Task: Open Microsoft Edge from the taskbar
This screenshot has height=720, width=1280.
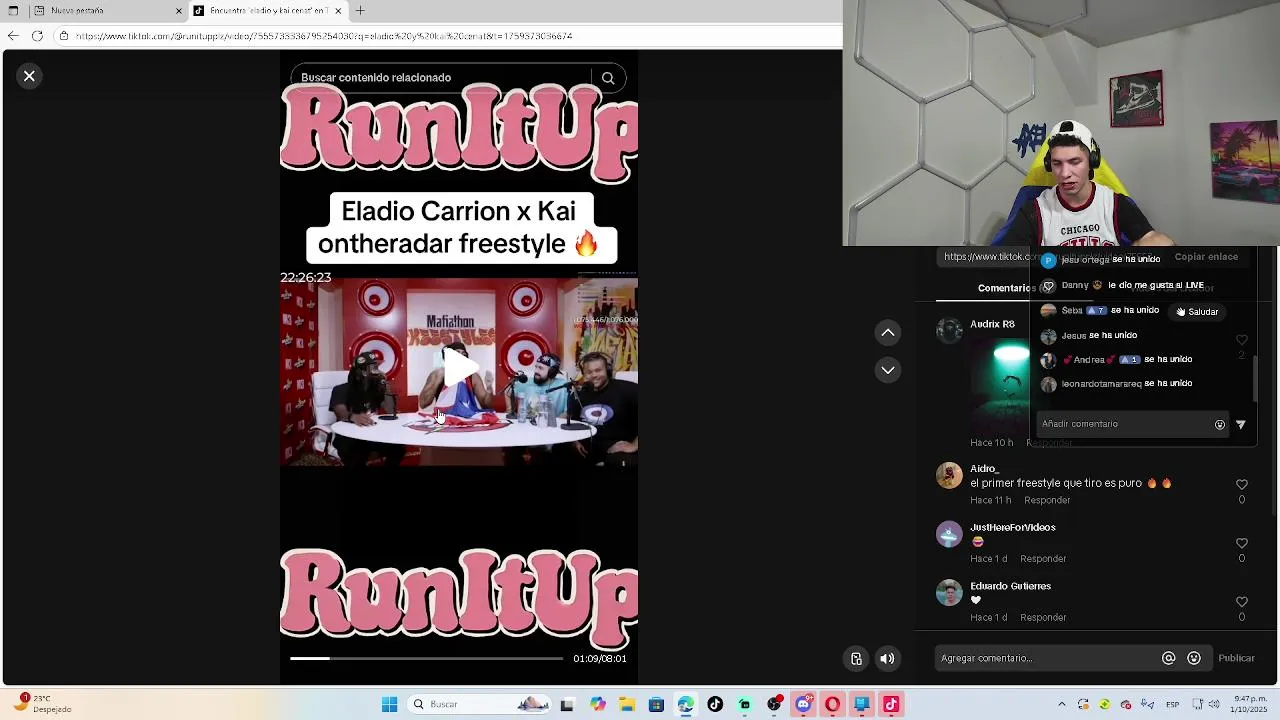Action: [685, 704]
